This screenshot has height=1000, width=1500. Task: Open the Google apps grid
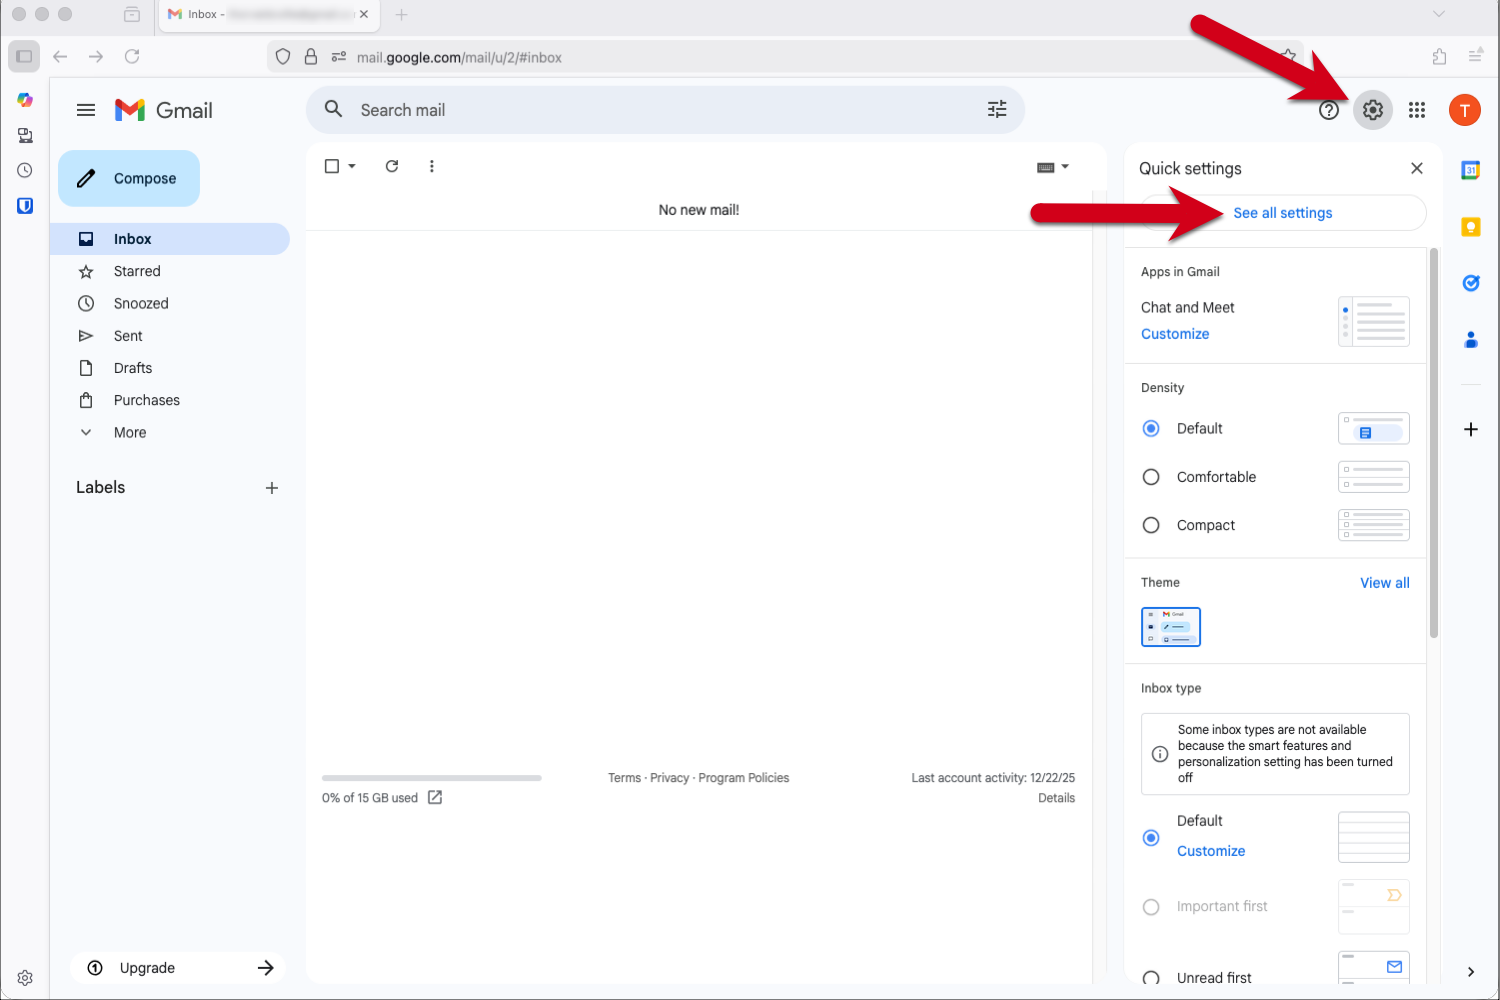(1417, 110)
